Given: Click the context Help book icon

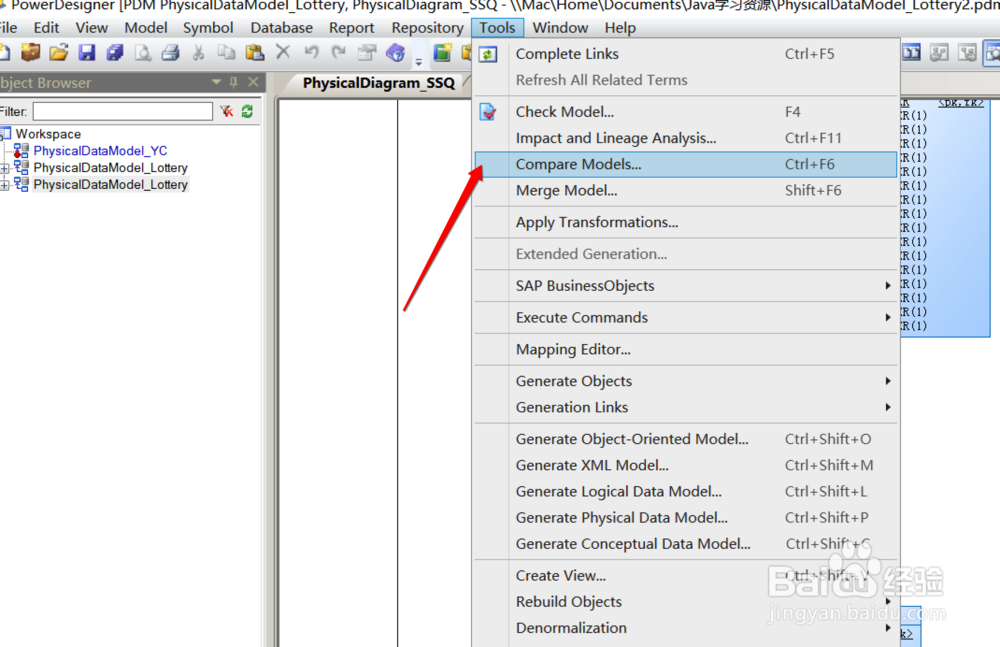Looking at the screenshot, I should 395,52.
